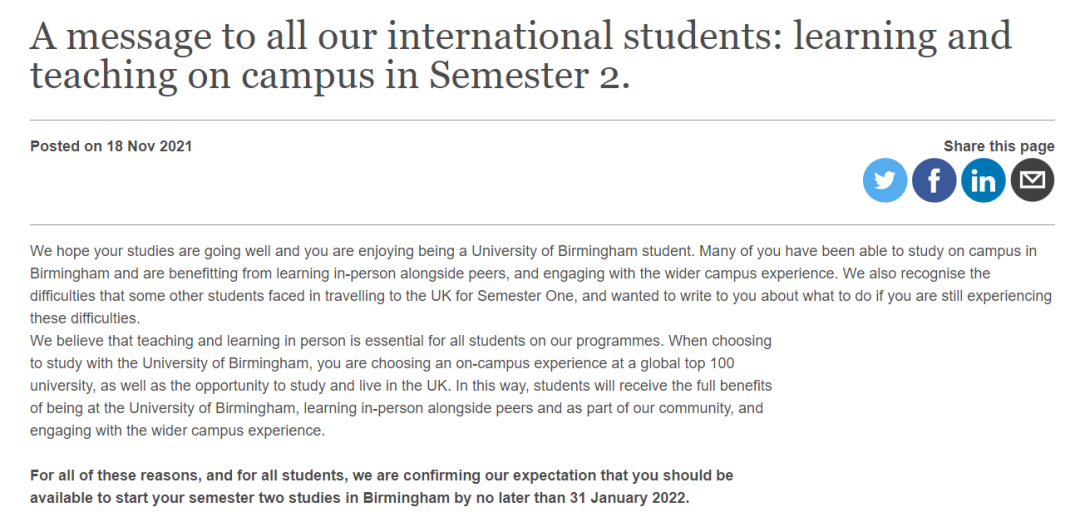Screen dimensions: 1080x522
Task: Click the horizontal divider below share icons
Action: click(540, 225)
